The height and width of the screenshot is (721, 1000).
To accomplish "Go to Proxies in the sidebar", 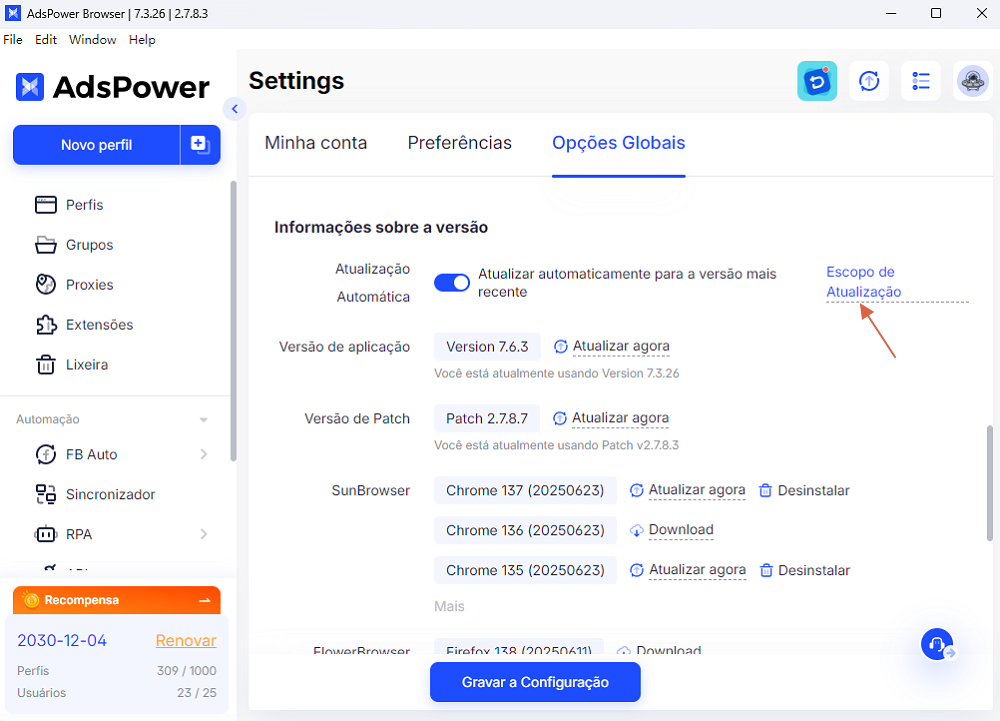I will [89, 284].
